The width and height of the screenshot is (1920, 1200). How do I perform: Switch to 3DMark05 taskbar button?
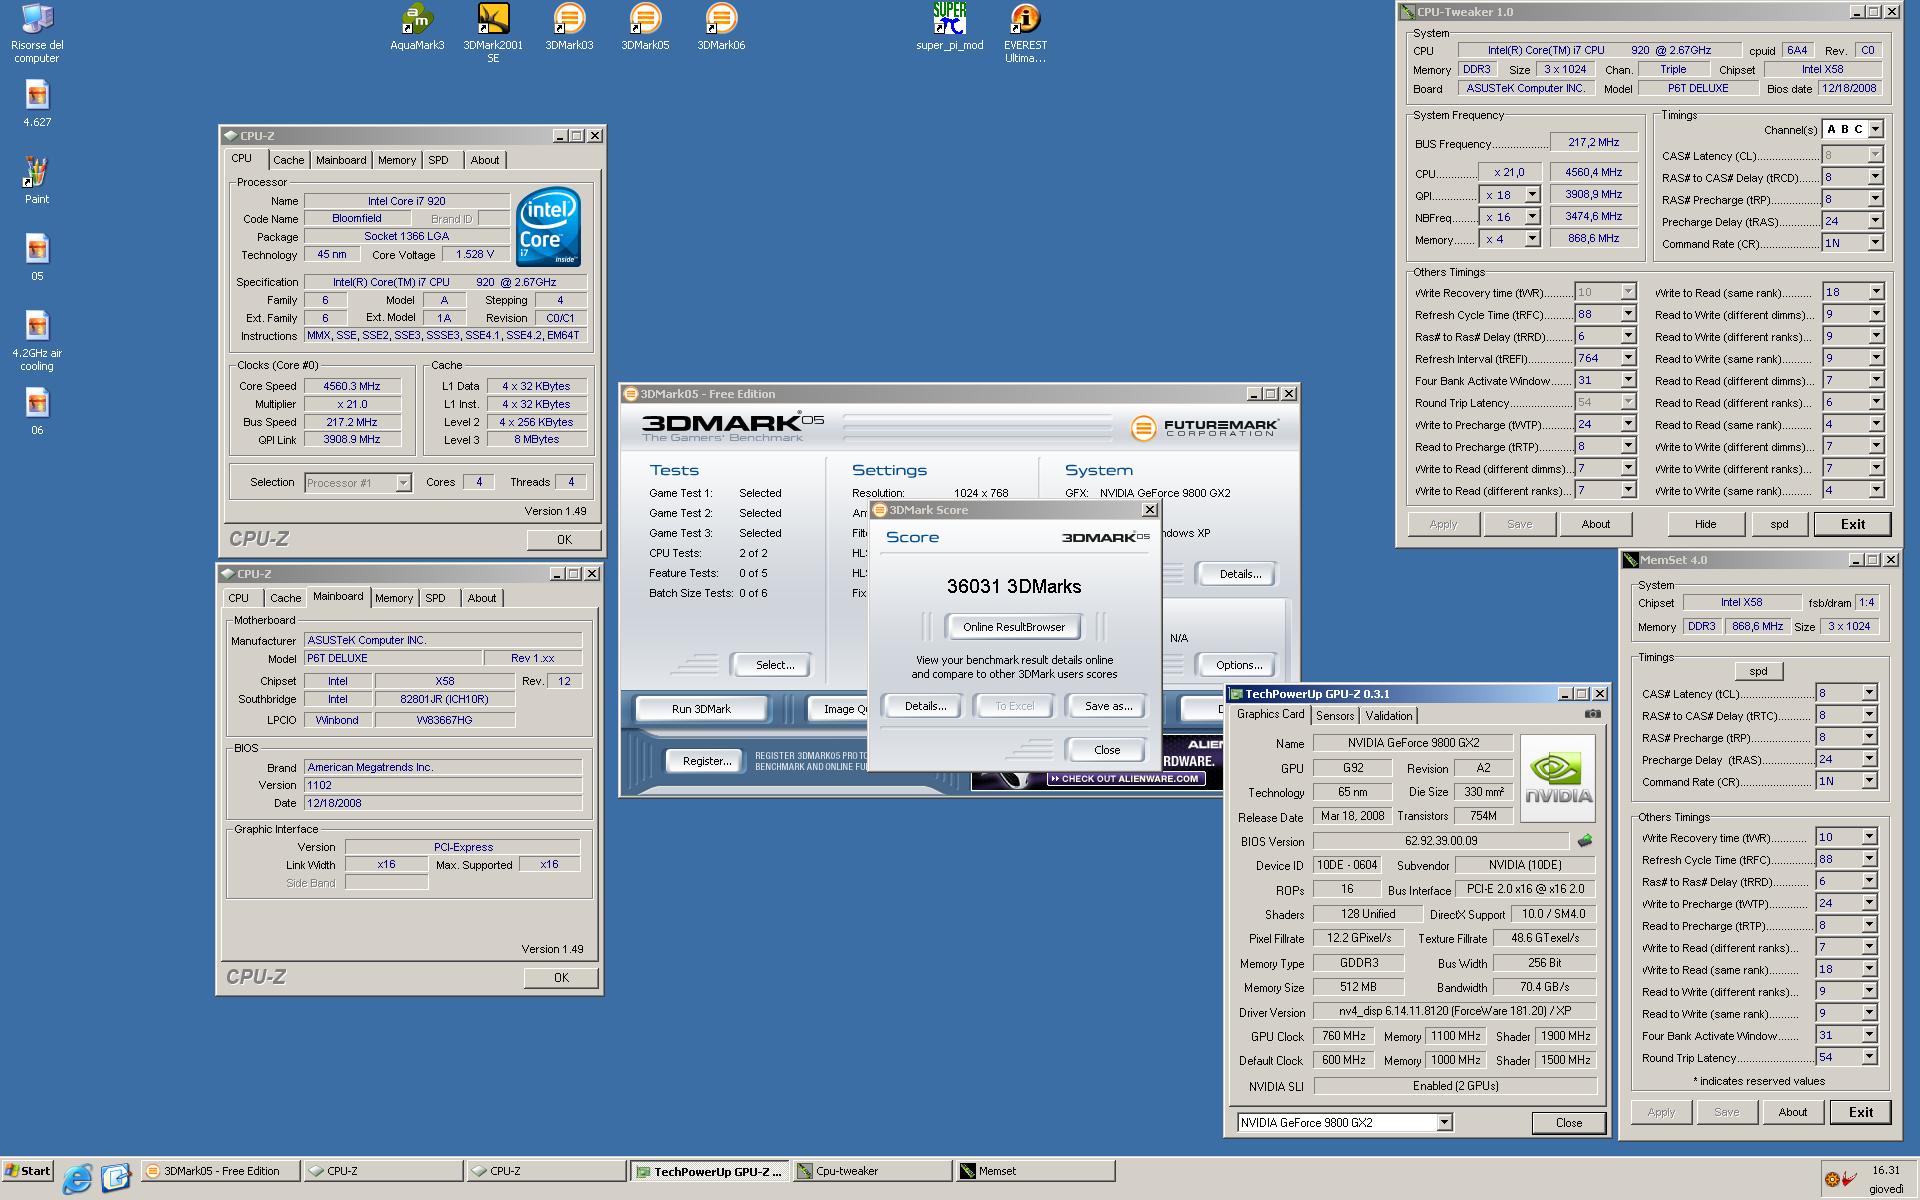point(220,1171)
